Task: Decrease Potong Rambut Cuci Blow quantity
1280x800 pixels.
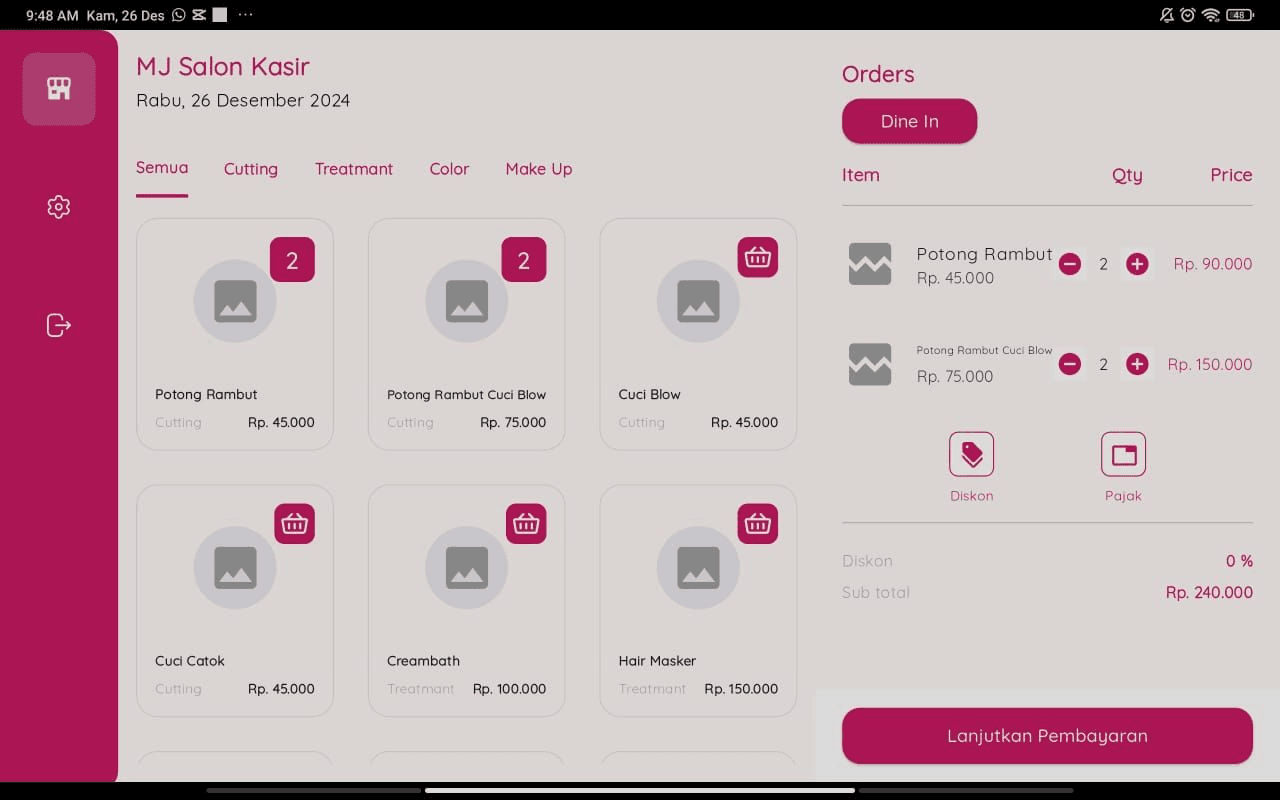Action: (x=1070, y=364)
